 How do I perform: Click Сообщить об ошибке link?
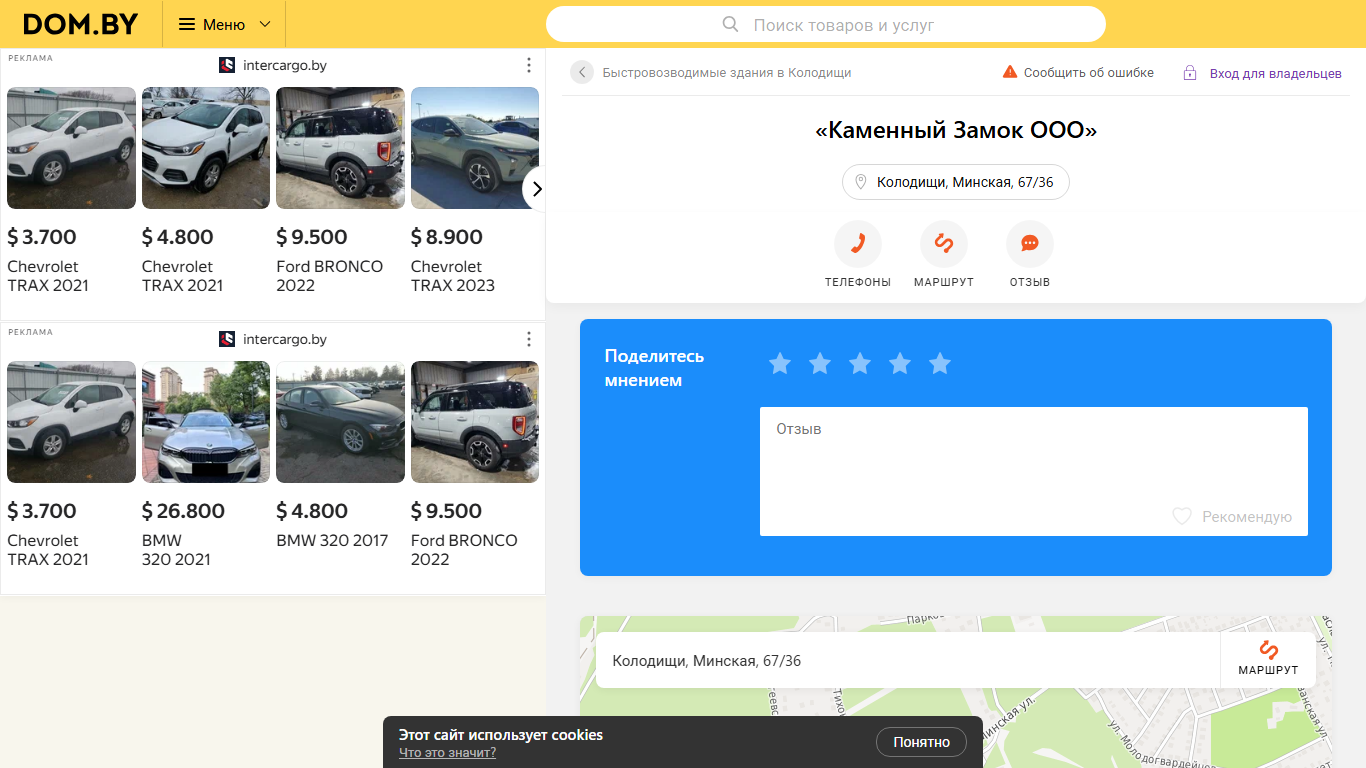pos(1088,72)
